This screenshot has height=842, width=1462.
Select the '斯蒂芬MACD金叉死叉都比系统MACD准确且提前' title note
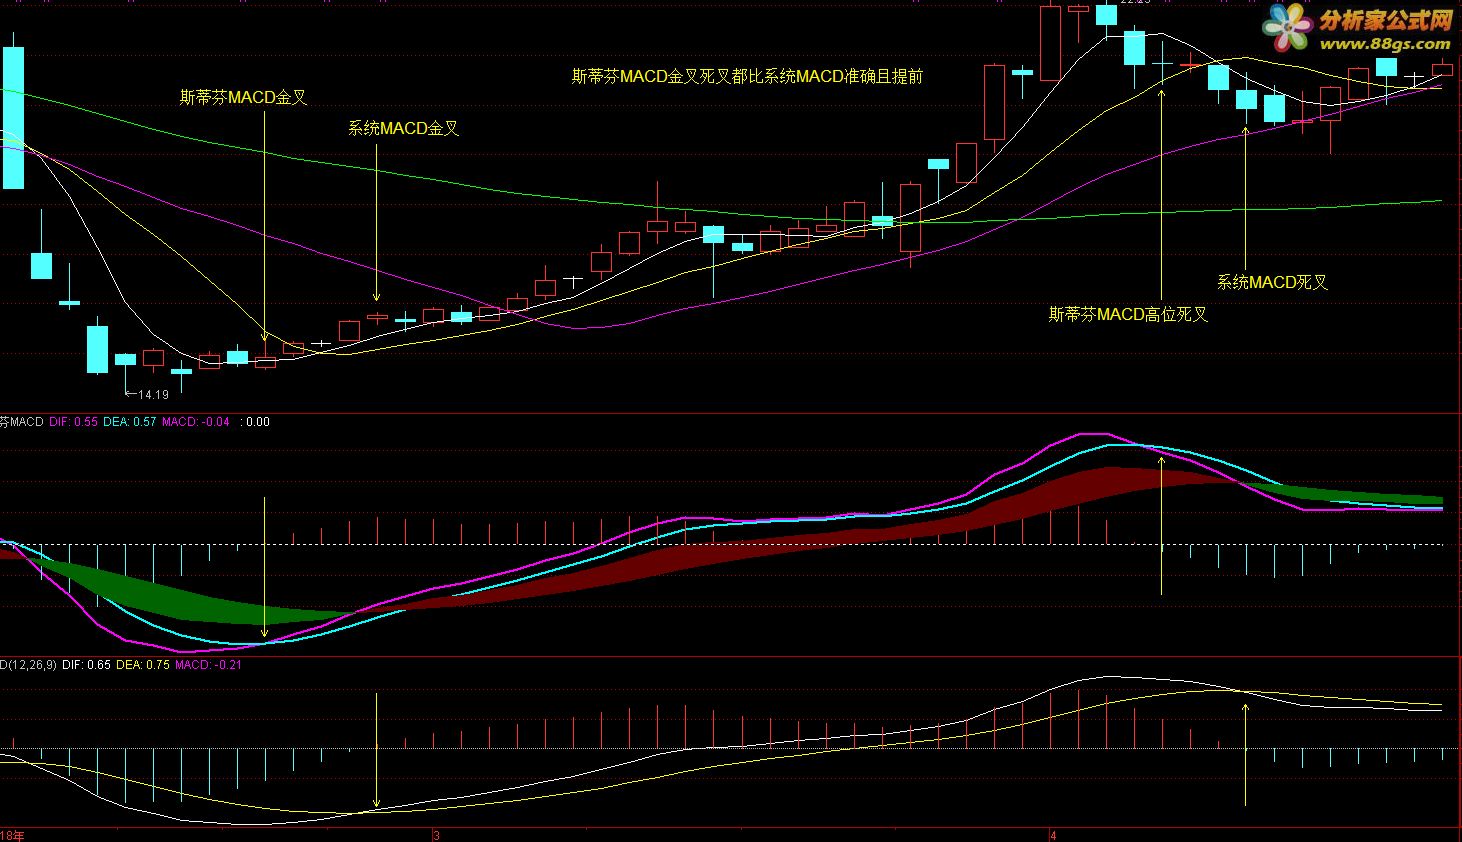[747, 76]
